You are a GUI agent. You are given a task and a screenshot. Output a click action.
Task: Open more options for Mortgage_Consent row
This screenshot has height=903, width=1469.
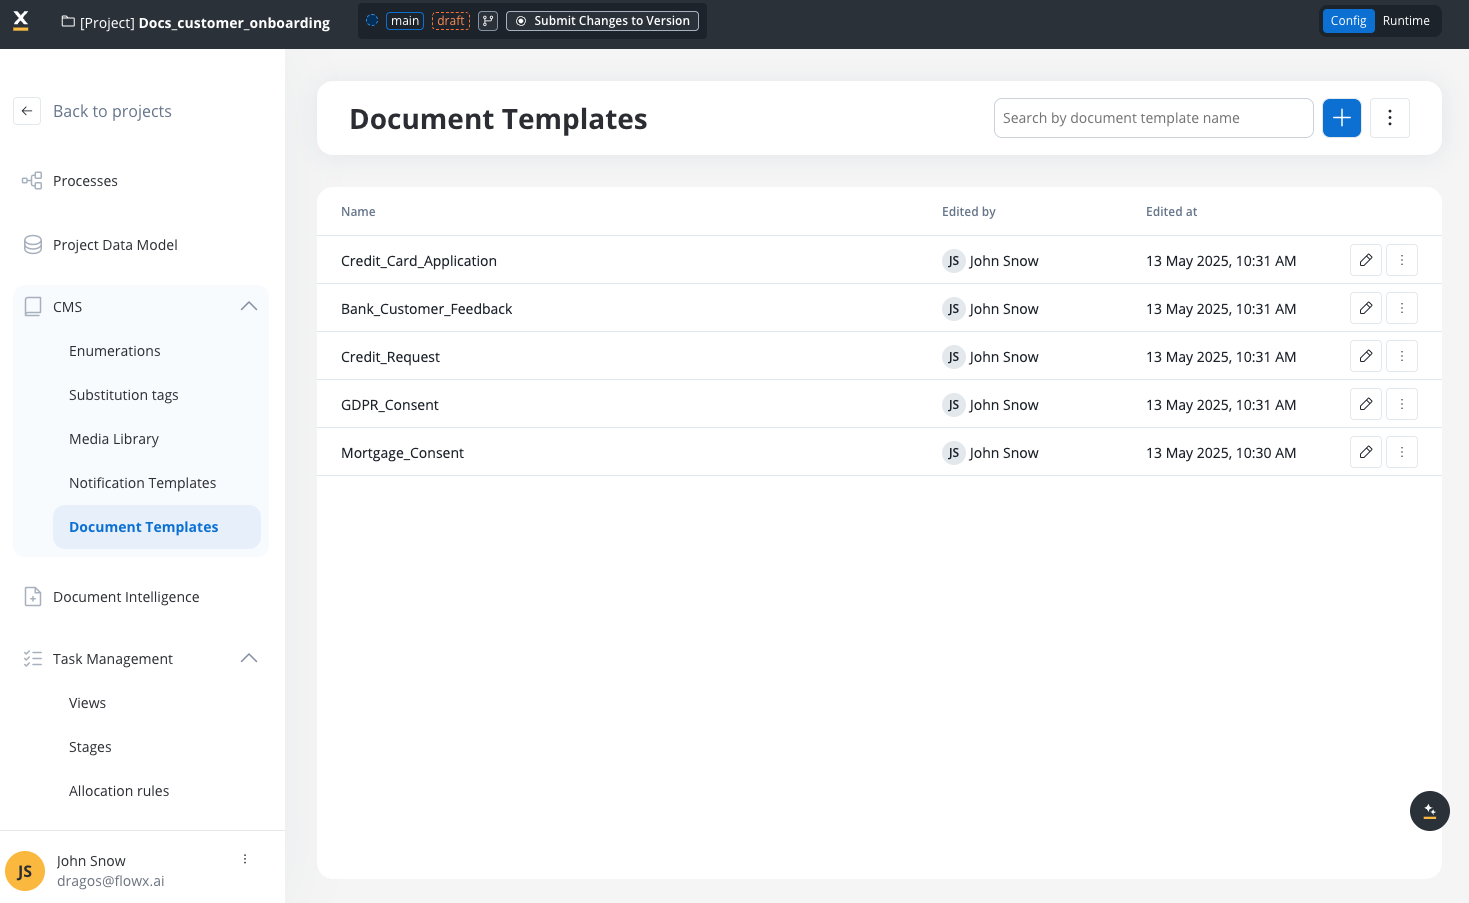pyautogui.click(x=1402, y=452)
